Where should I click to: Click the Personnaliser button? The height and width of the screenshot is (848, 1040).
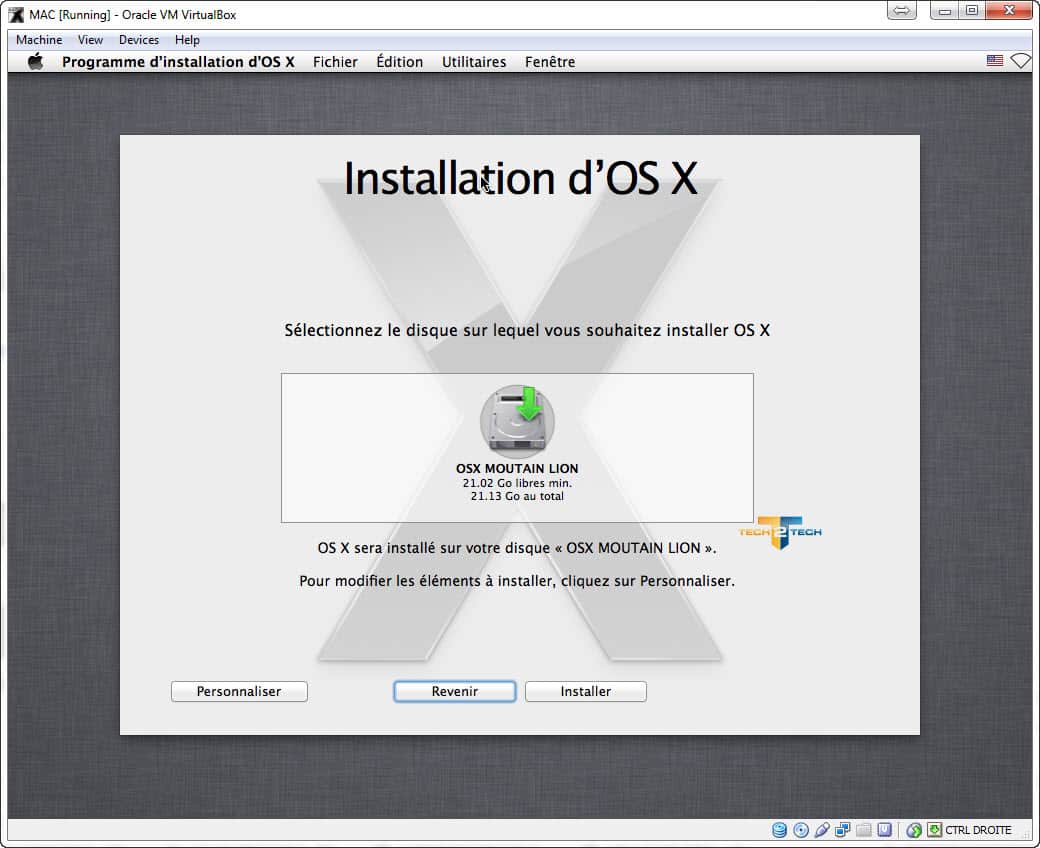point(239,691)
